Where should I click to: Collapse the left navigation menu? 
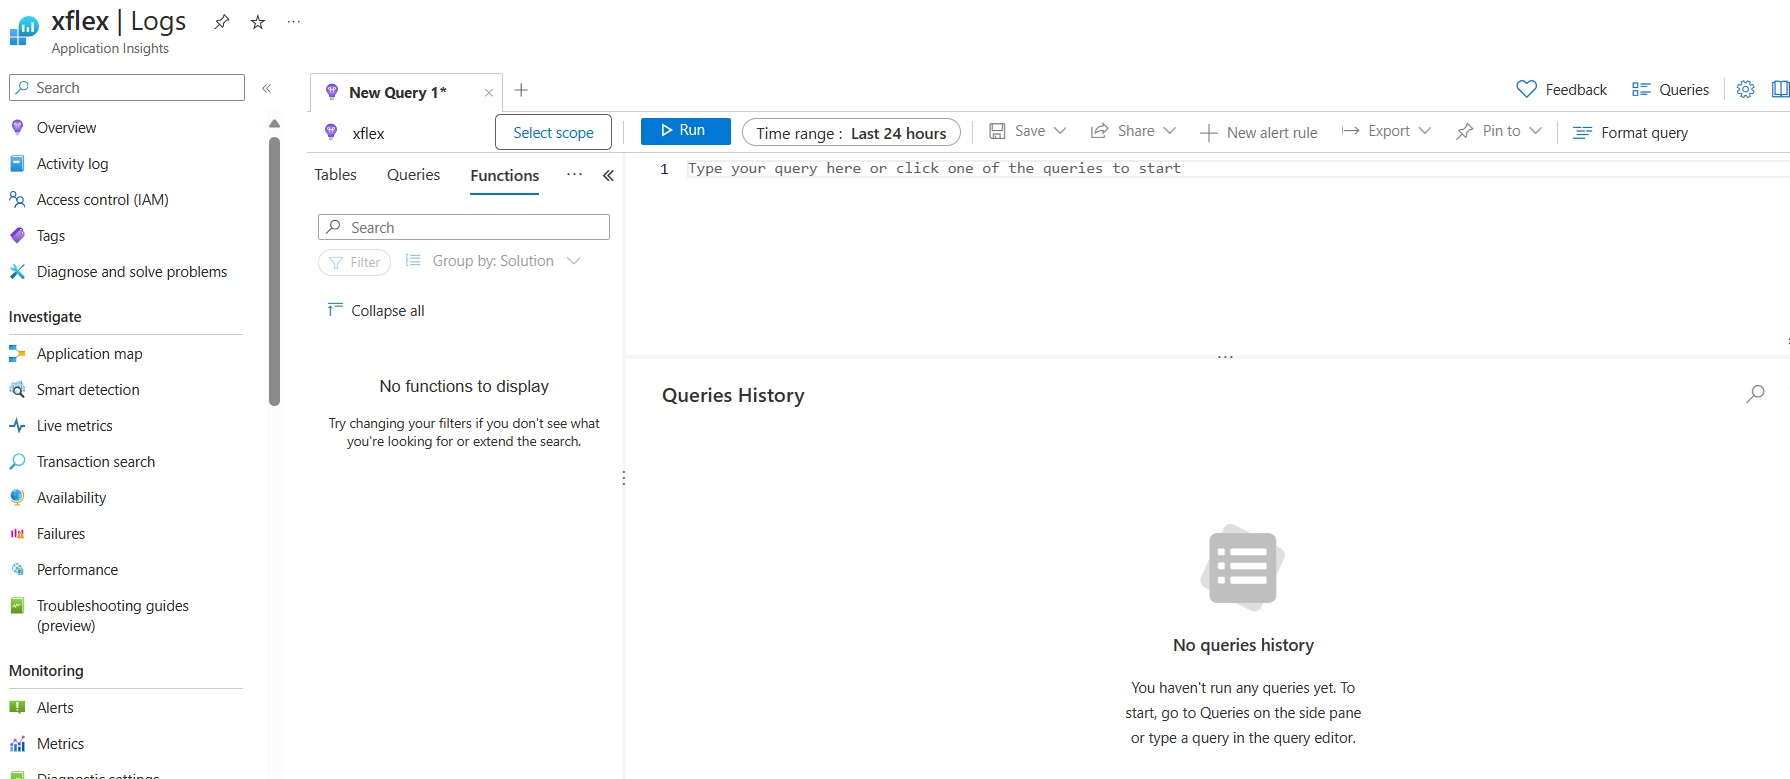coord(267,88)
